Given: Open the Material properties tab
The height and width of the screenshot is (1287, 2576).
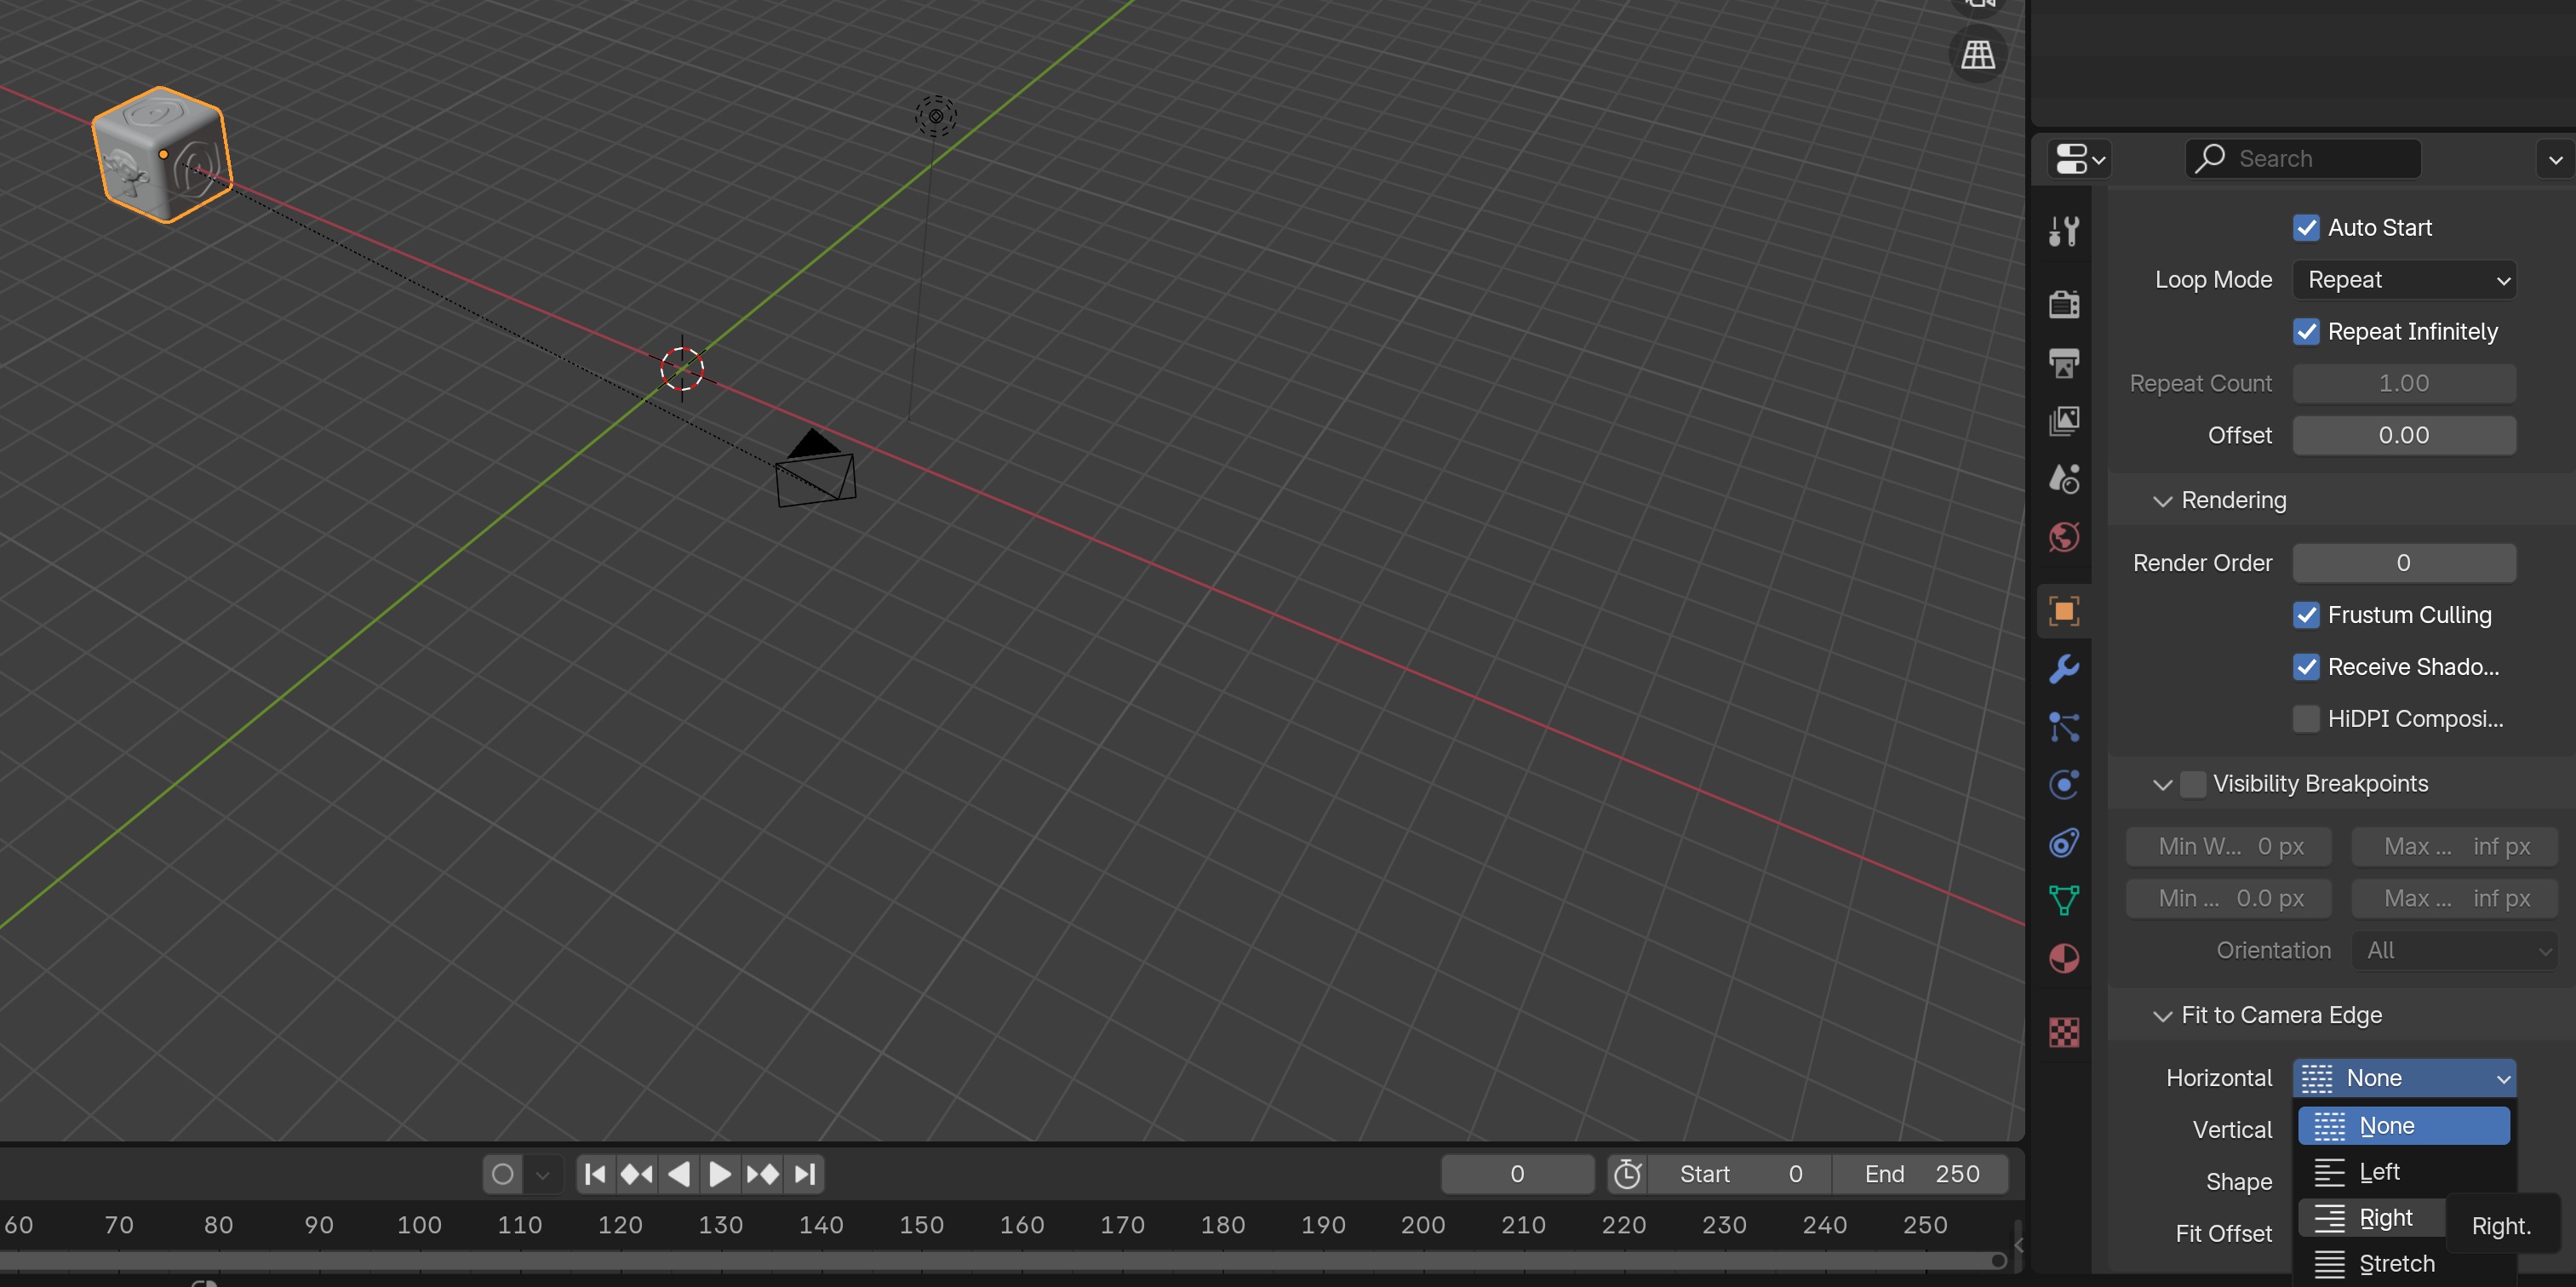Looking at the screenshot, I should [2064, 959].
